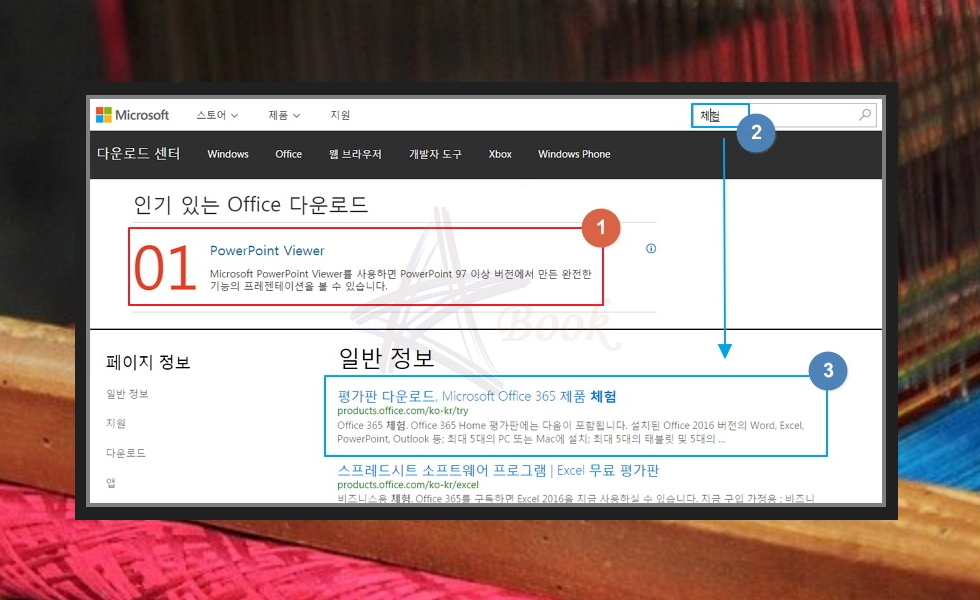The height and width of the screenshot is (600, 980).
Task: Click the info icon beside PowerPoint Viewer
Action: pos(651,249)
